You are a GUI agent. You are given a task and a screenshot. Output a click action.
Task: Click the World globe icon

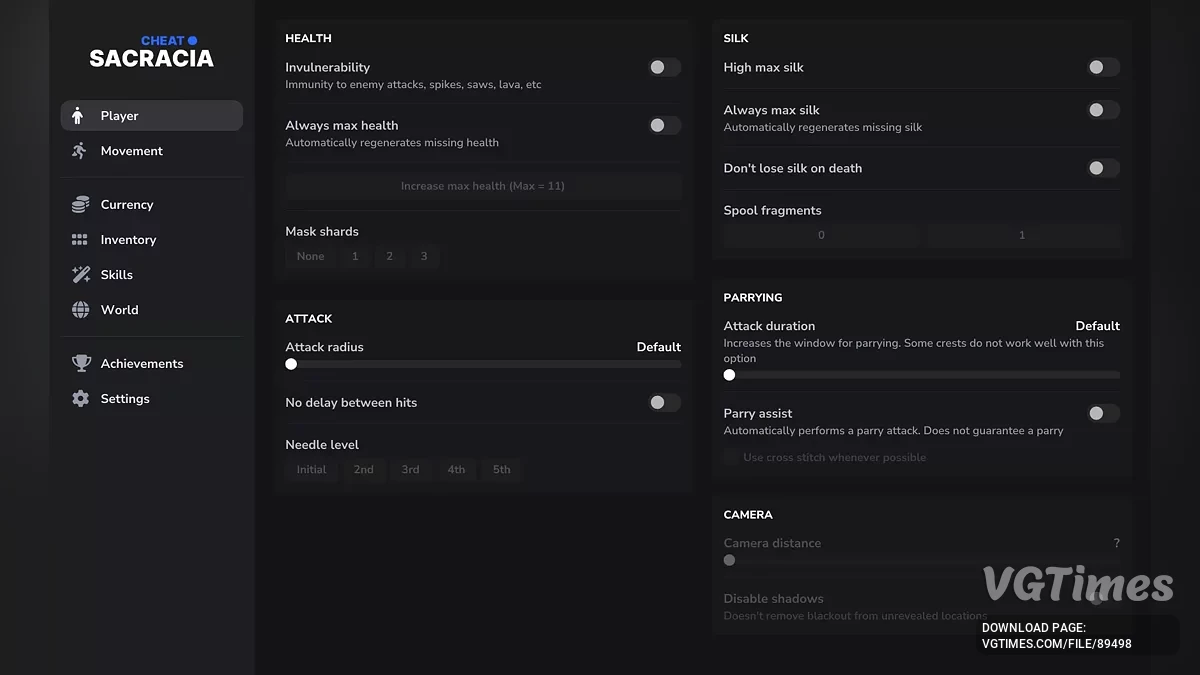[x=80, y=309]
